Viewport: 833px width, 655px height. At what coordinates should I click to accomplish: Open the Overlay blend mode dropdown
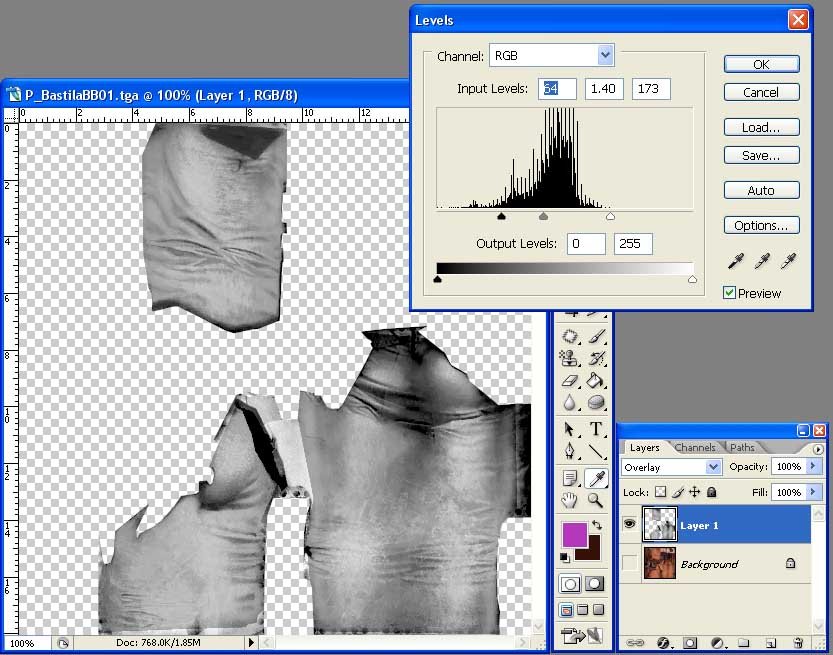tap(713, 467)
